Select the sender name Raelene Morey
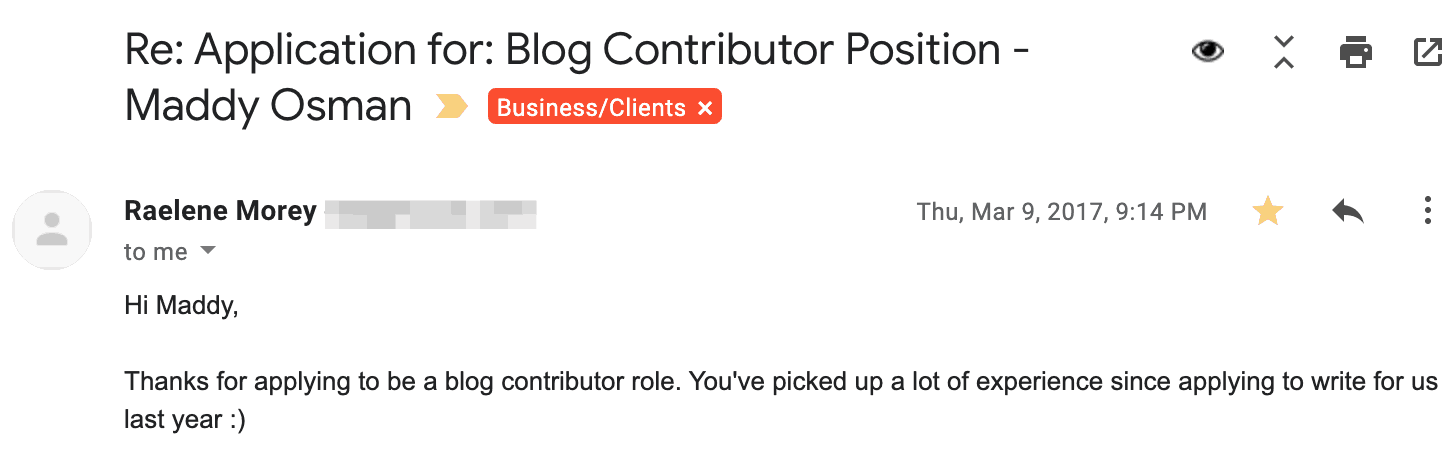The image size is (1454, 458). [x=220, y=212]
